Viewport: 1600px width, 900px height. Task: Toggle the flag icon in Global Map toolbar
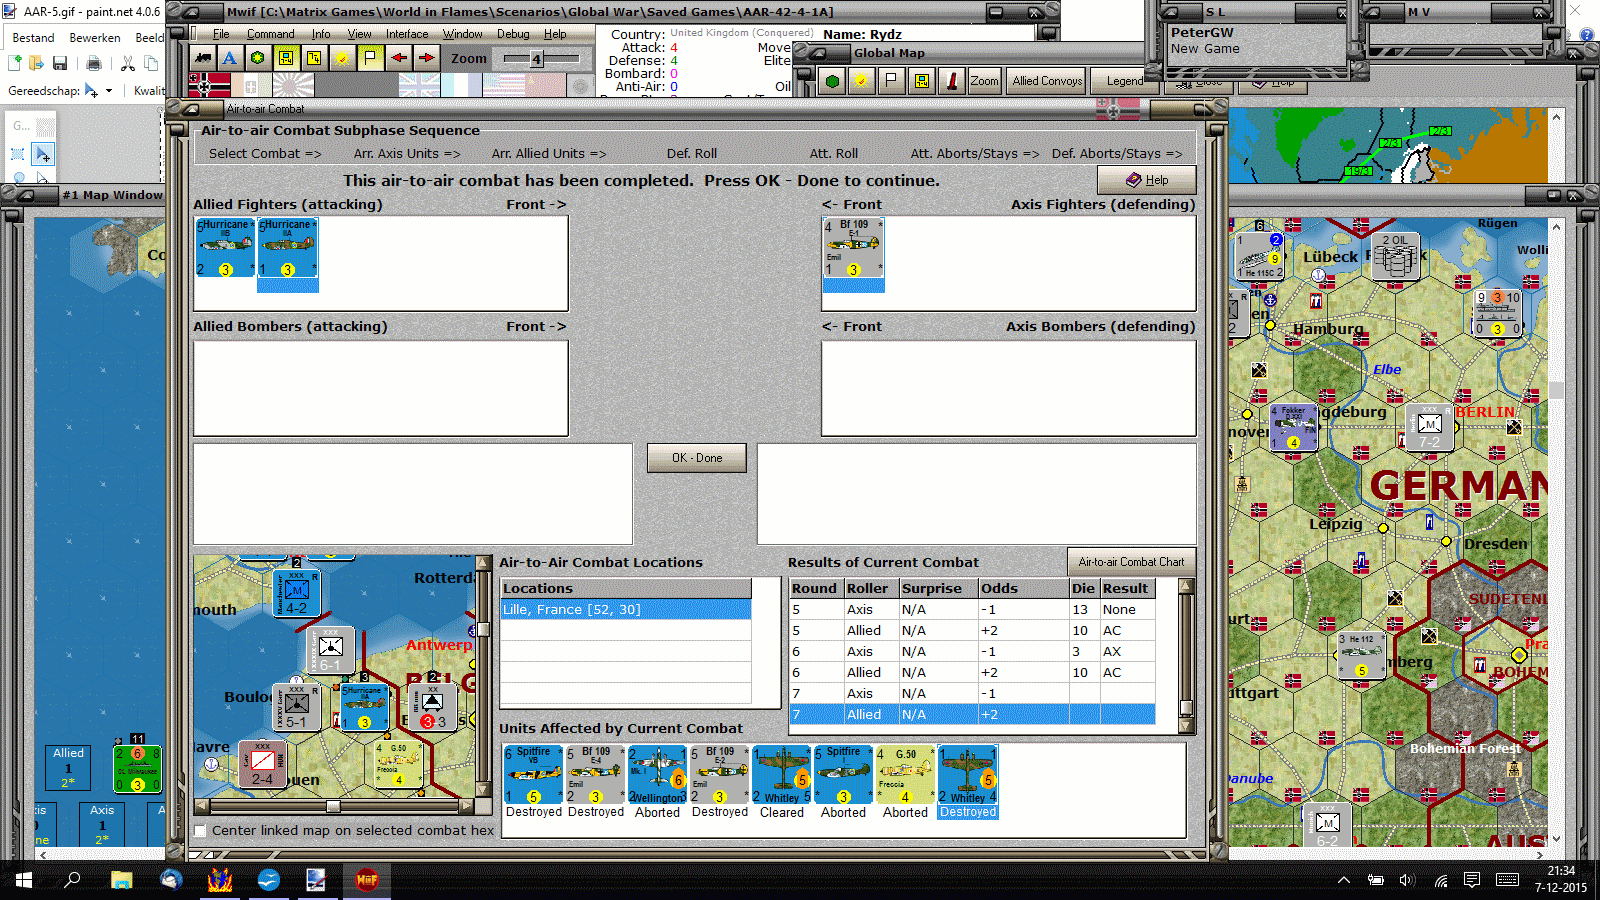tap(891, 81)
